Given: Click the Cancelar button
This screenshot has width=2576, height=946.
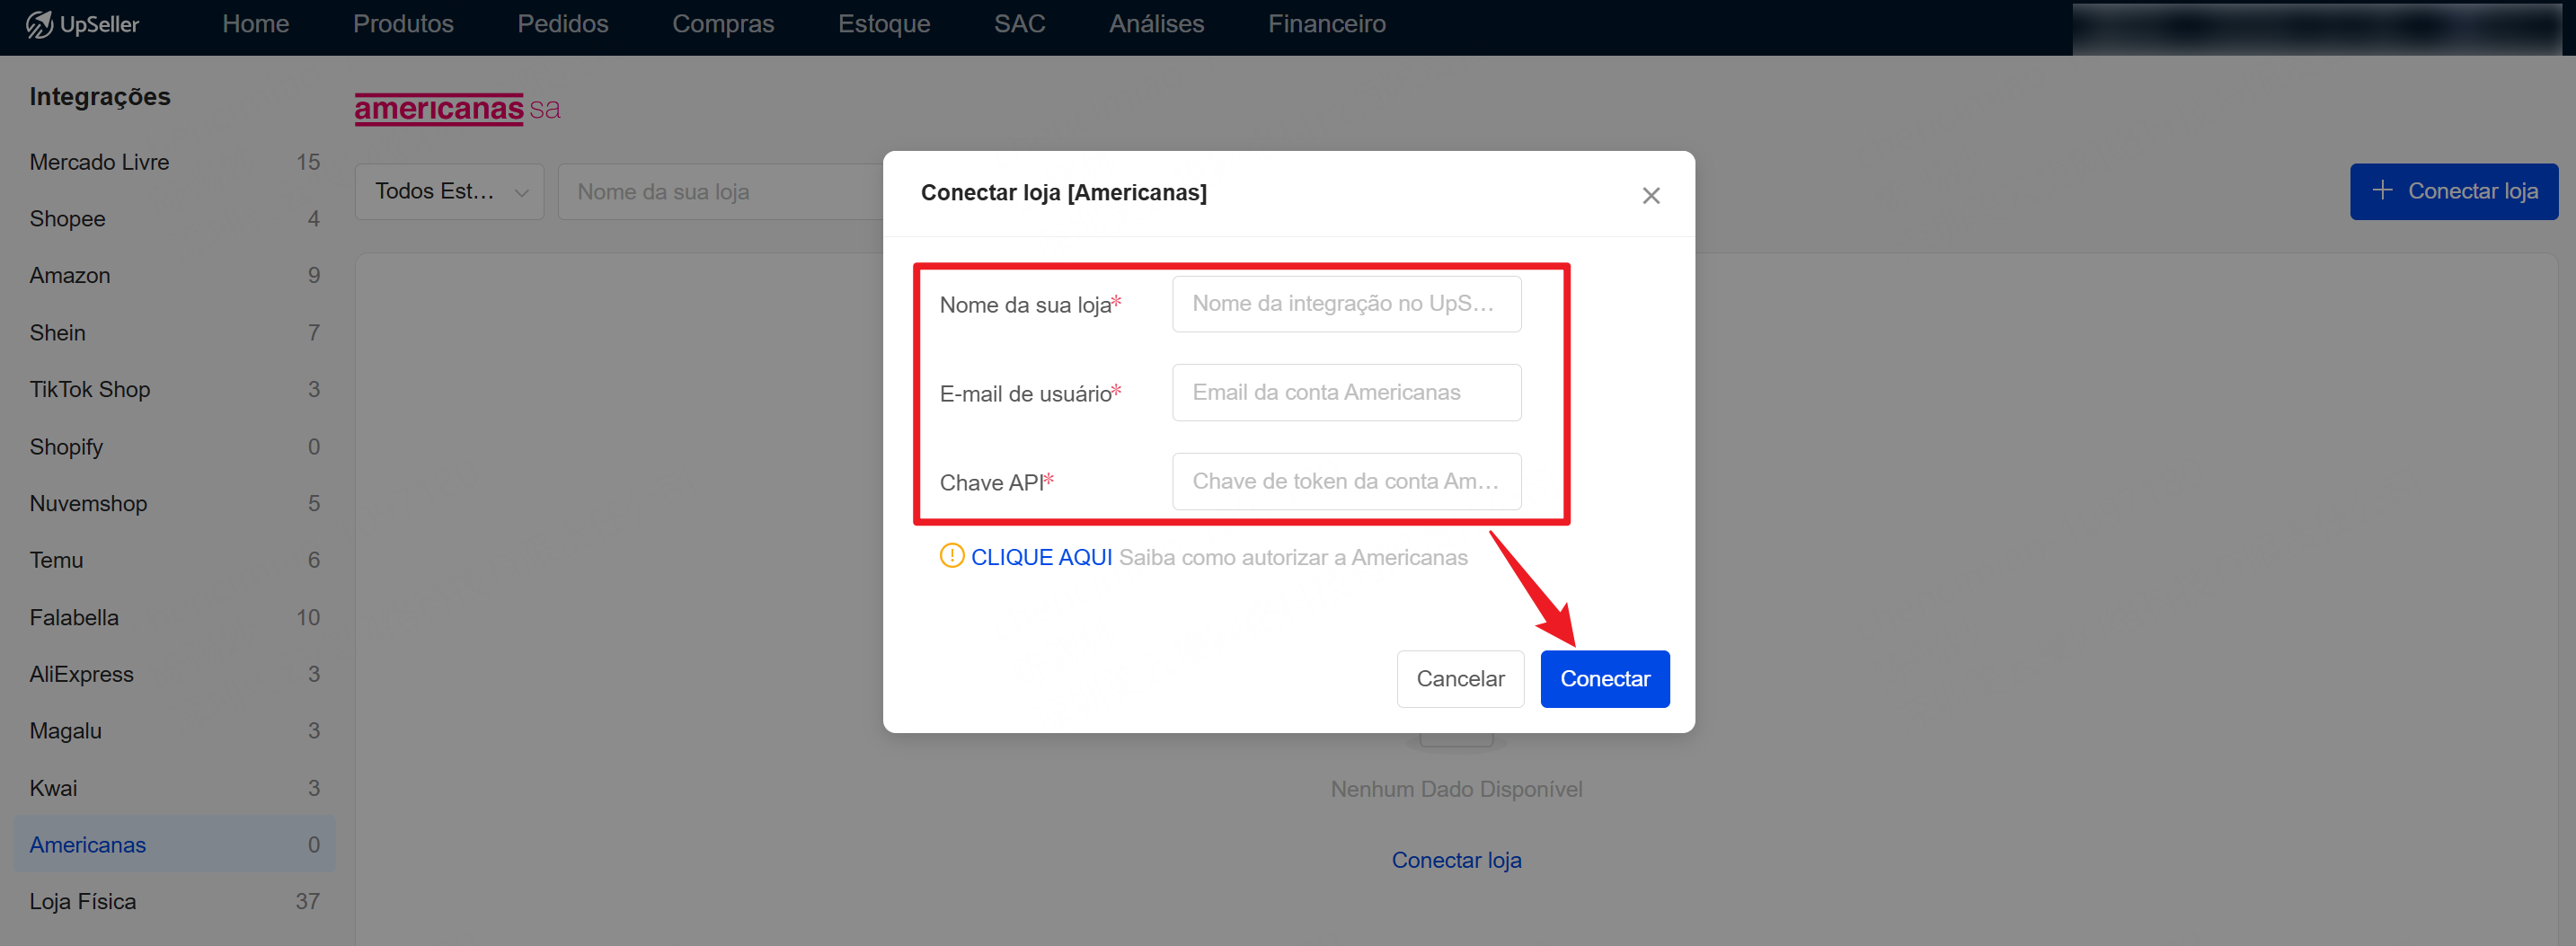Looking at the screenshot, I should (x=1459, y=679).
